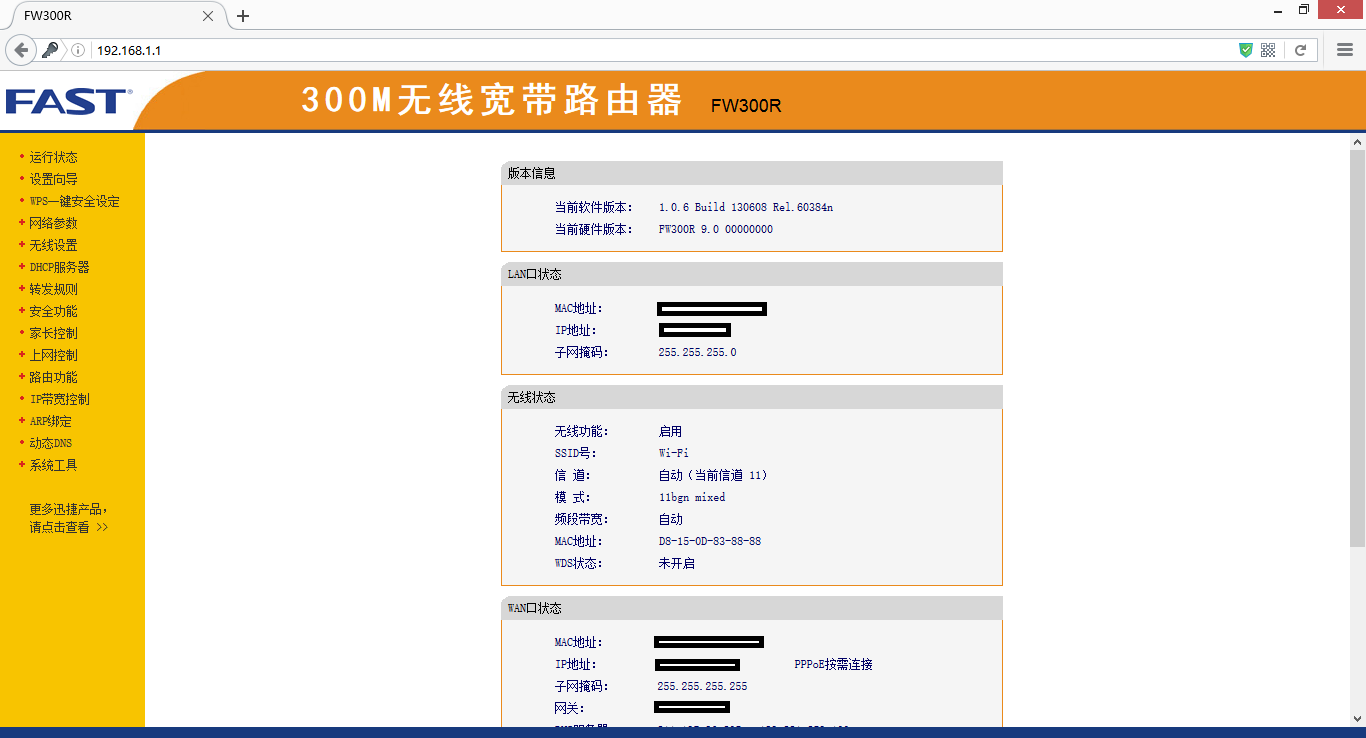Screen dimensions: 1366x738
Task: Open 设置向导 setup wizard
Action: tap(53, 179)
